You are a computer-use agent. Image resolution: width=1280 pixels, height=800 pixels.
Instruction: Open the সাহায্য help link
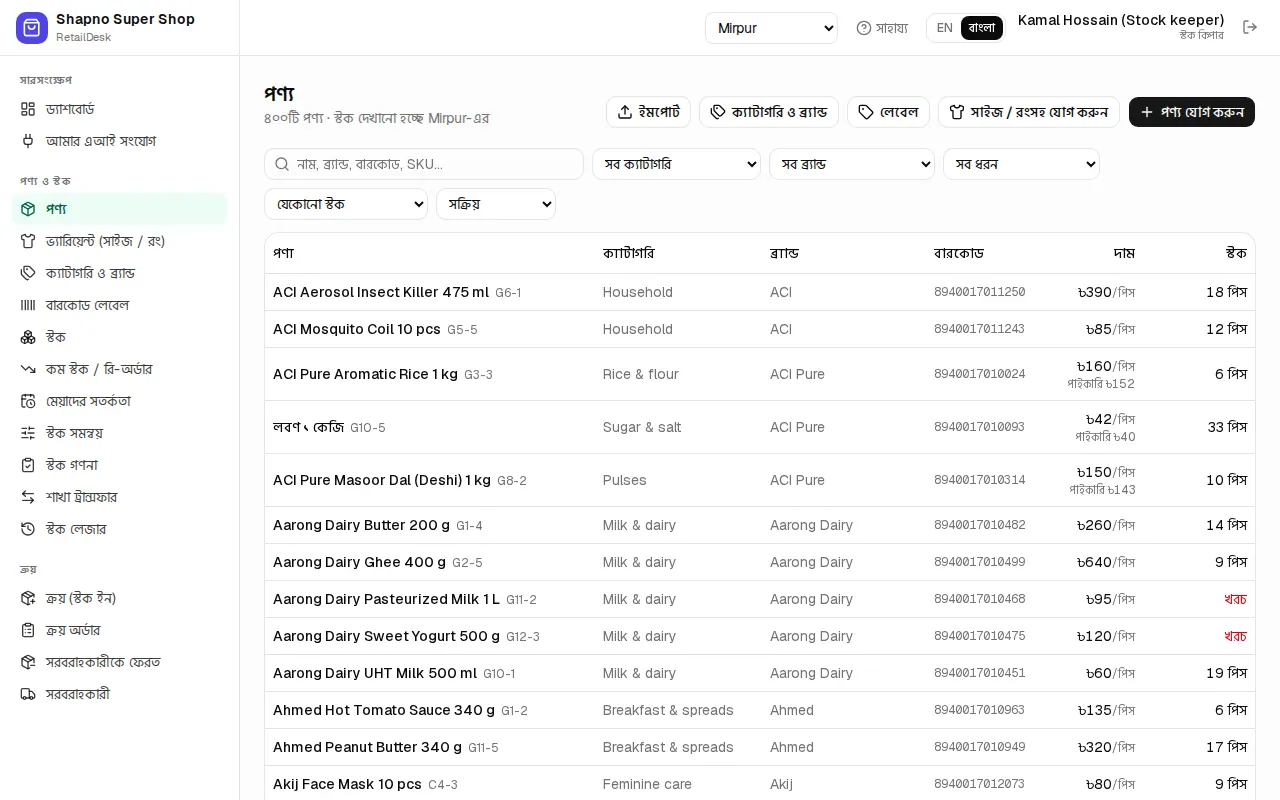[x=882, y=28]
